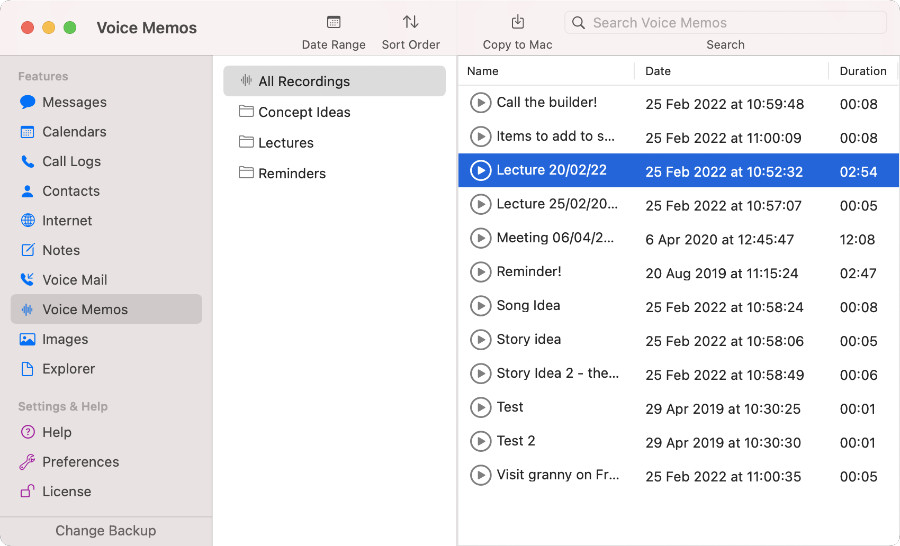
Task: Play the Song Idea recording
Action: pos(480,306)
